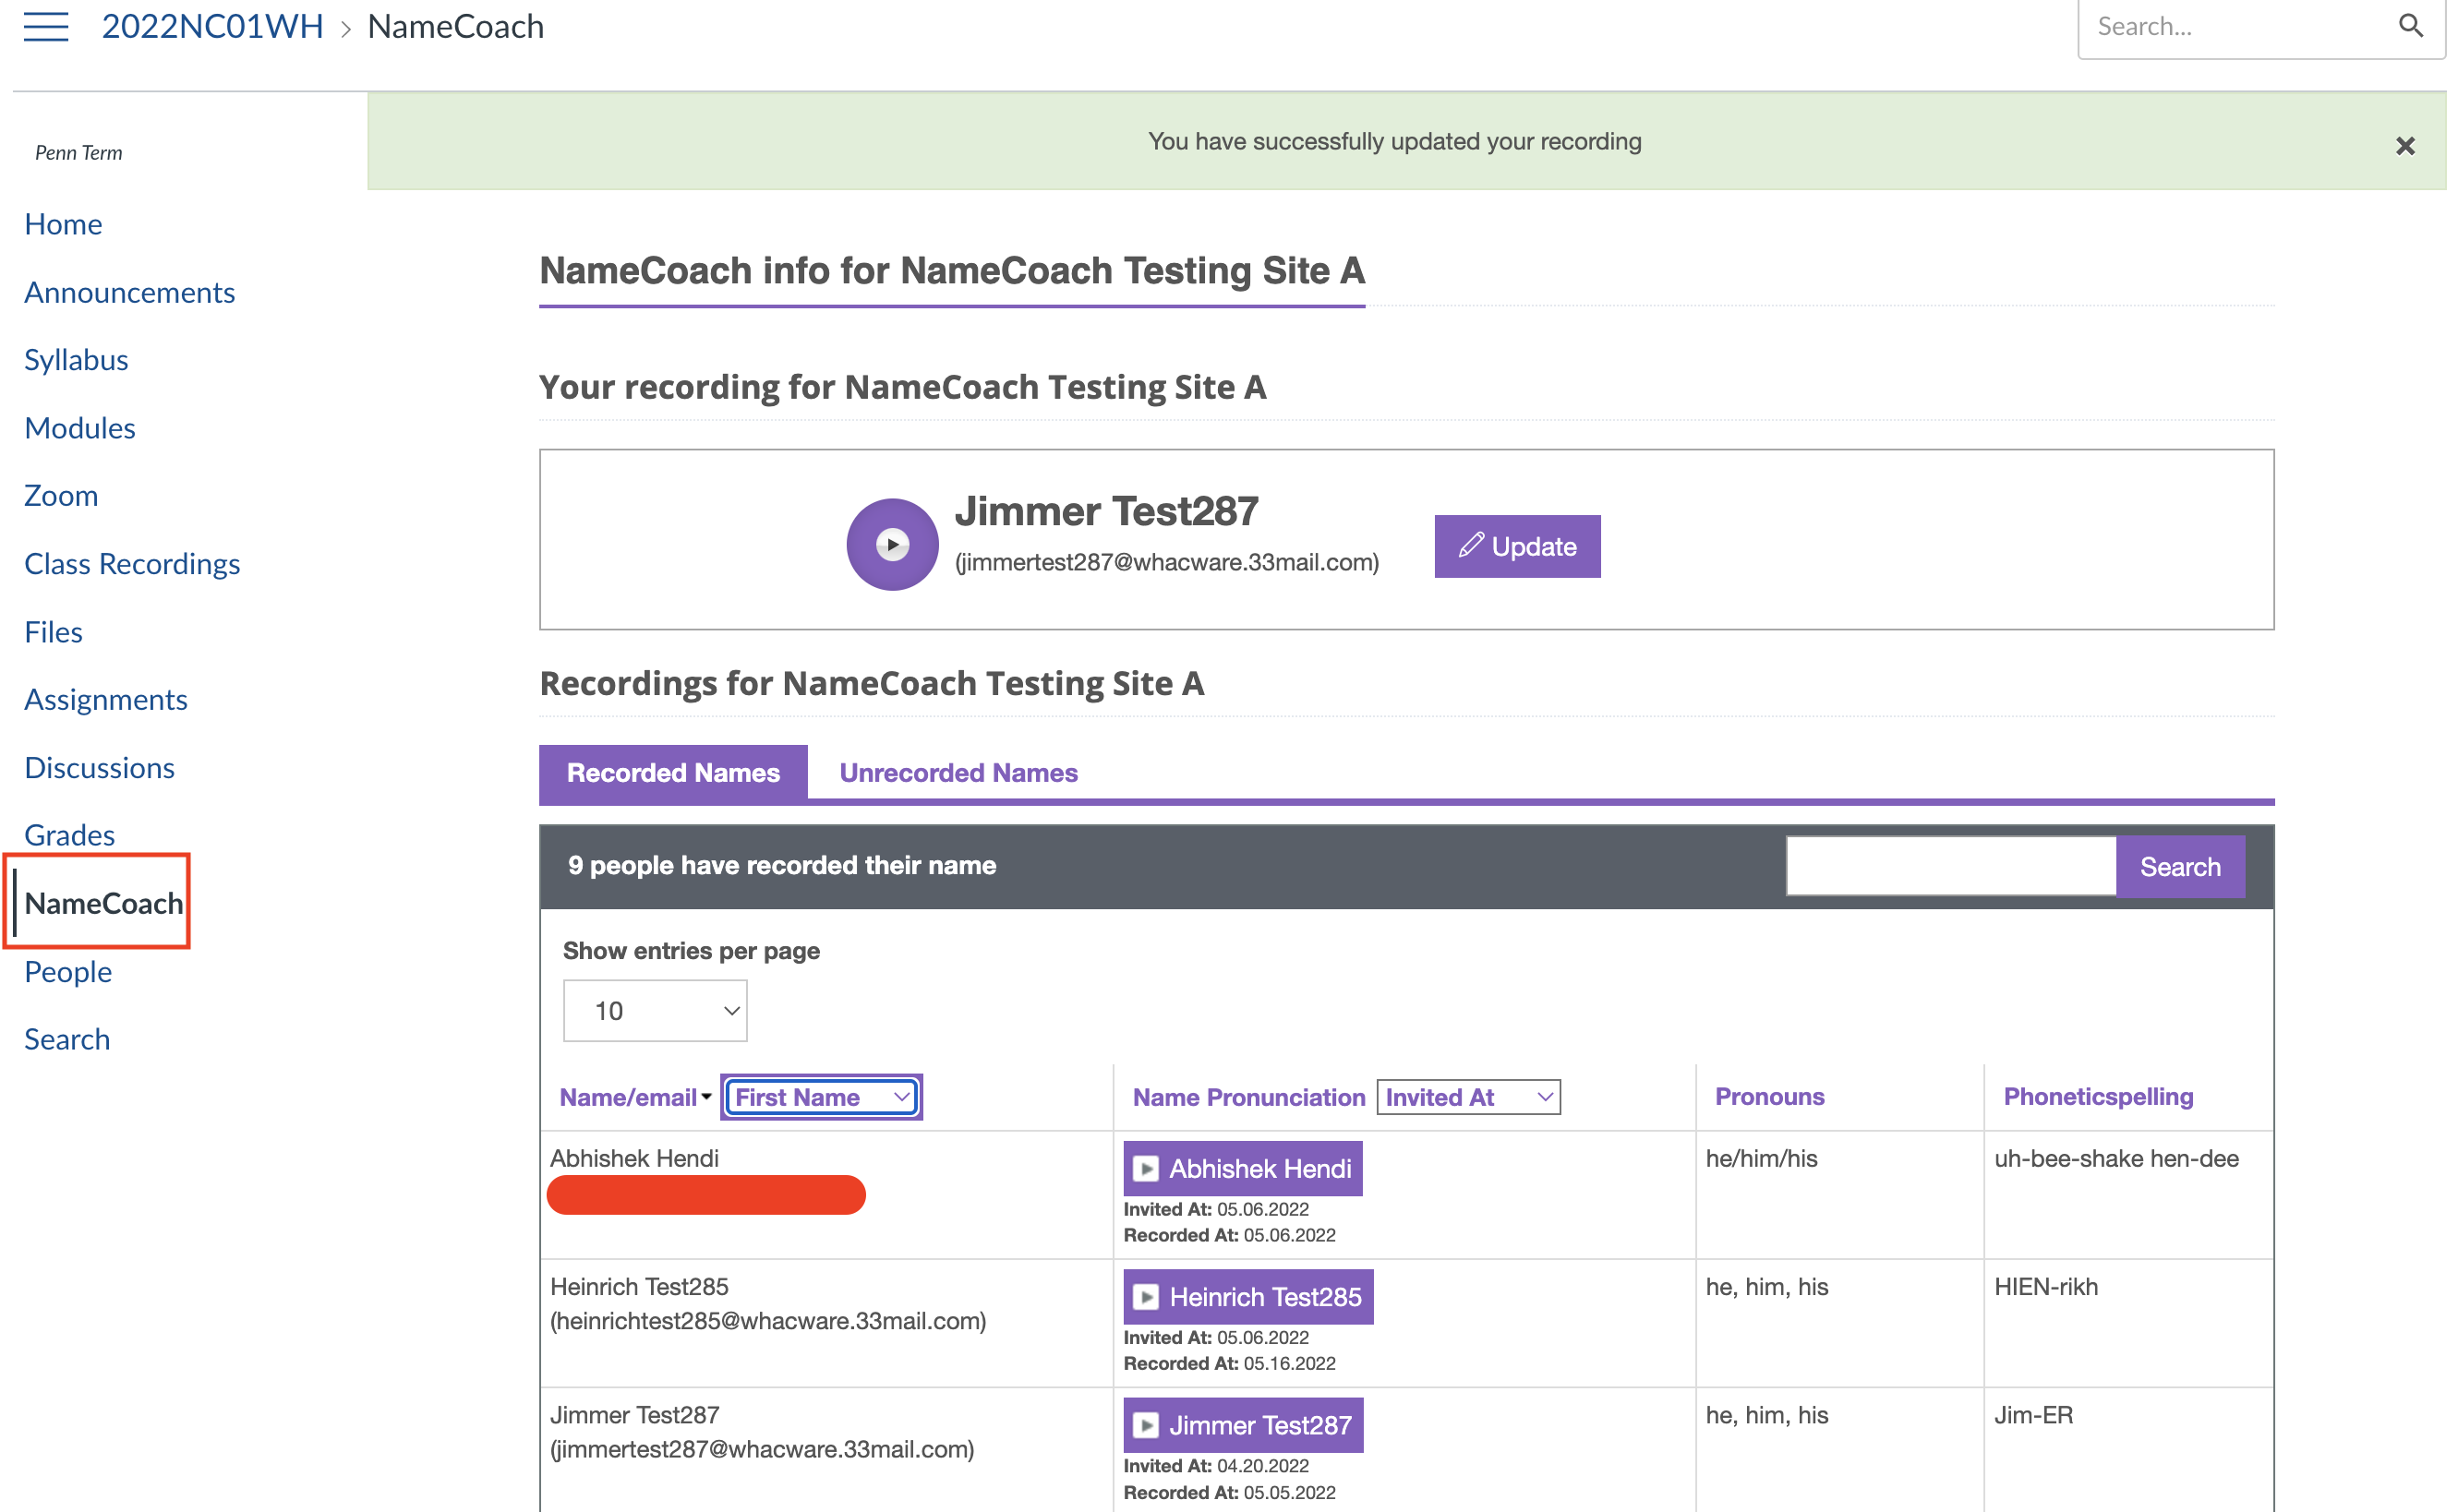The height and width of the screenshot is (1512, 2458).
Task: Sort by Phoneticspelling column header
Action: pyautogui.click(x=2098, y=1096)
